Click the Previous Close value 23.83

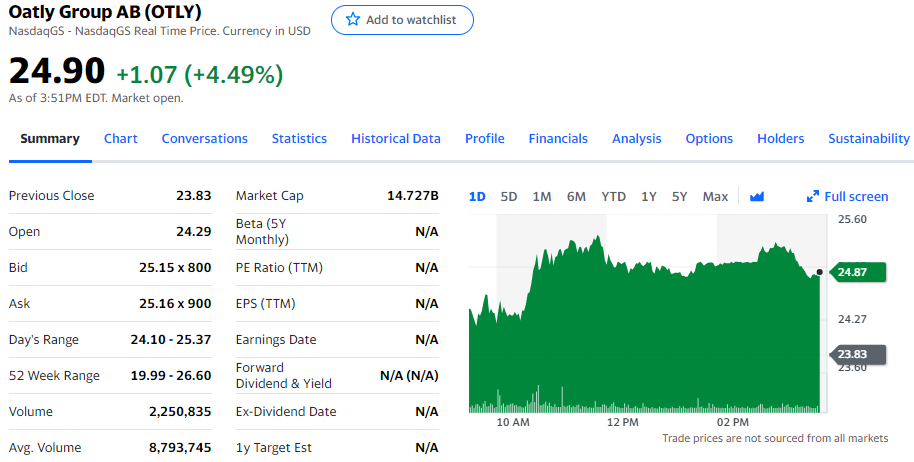(194, 196)
